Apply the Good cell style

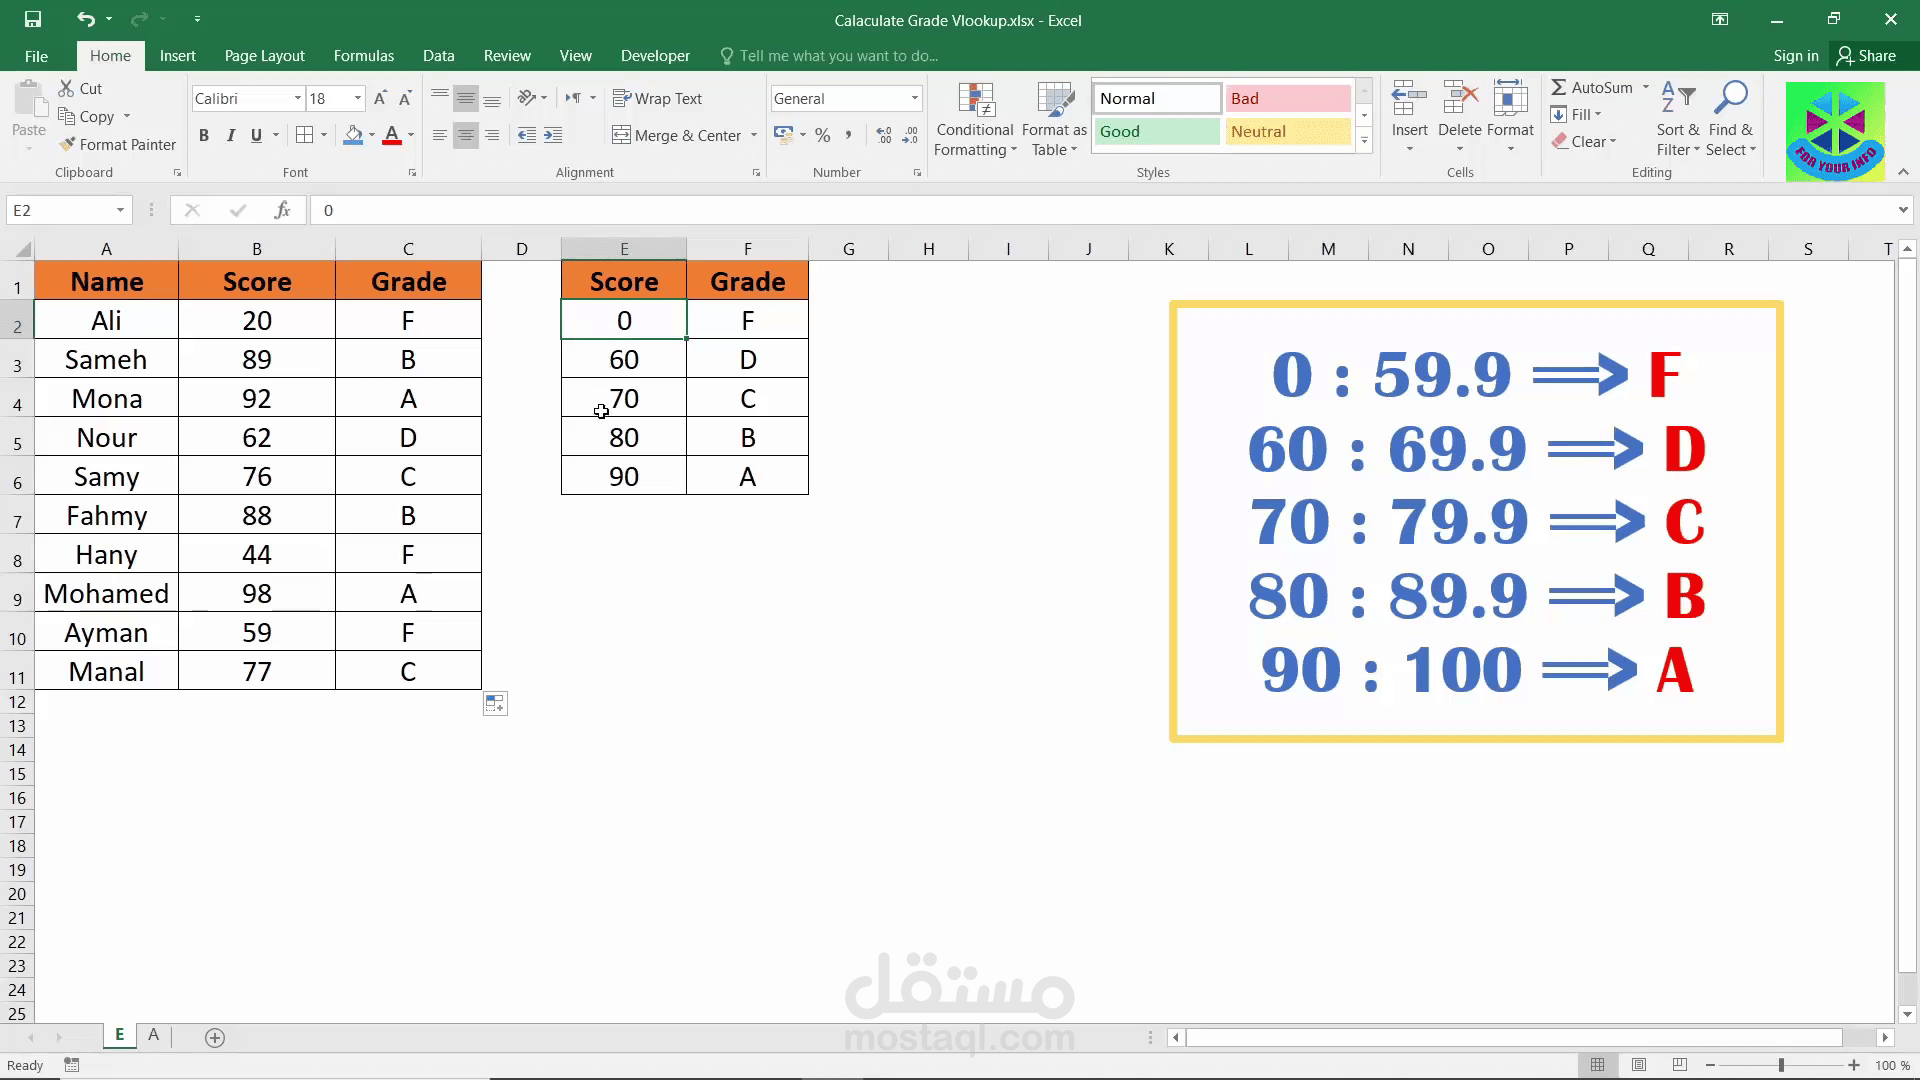click(x=1156, y=131)
